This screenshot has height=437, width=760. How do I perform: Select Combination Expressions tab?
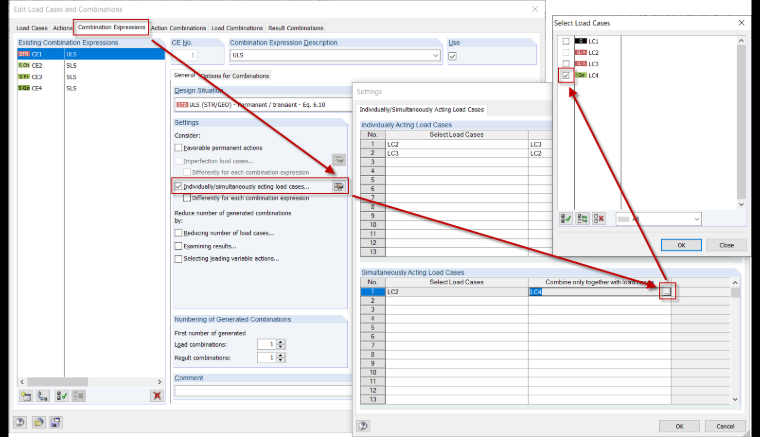[111, 27]
